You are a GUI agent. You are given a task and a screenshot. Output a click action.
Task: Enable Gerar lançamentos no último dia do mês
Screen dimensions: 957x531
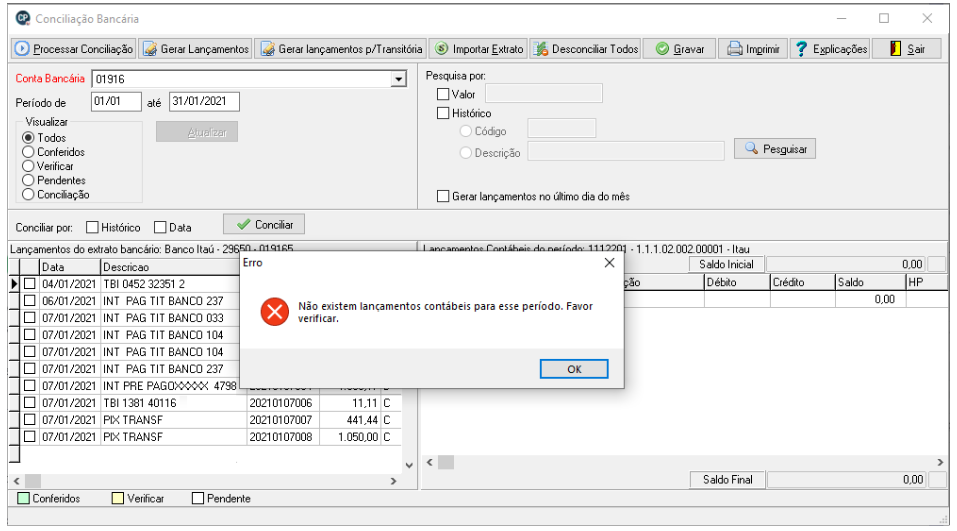point(443,197)
